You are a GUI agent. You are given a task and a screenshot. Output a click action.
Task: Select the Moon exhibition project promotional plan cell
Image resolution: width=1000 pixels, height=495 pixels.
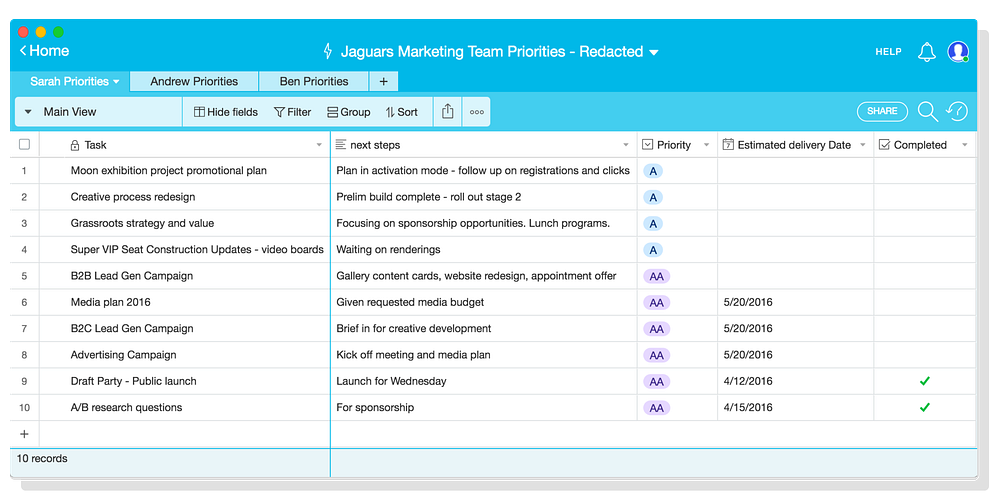[x=185, y=171]
